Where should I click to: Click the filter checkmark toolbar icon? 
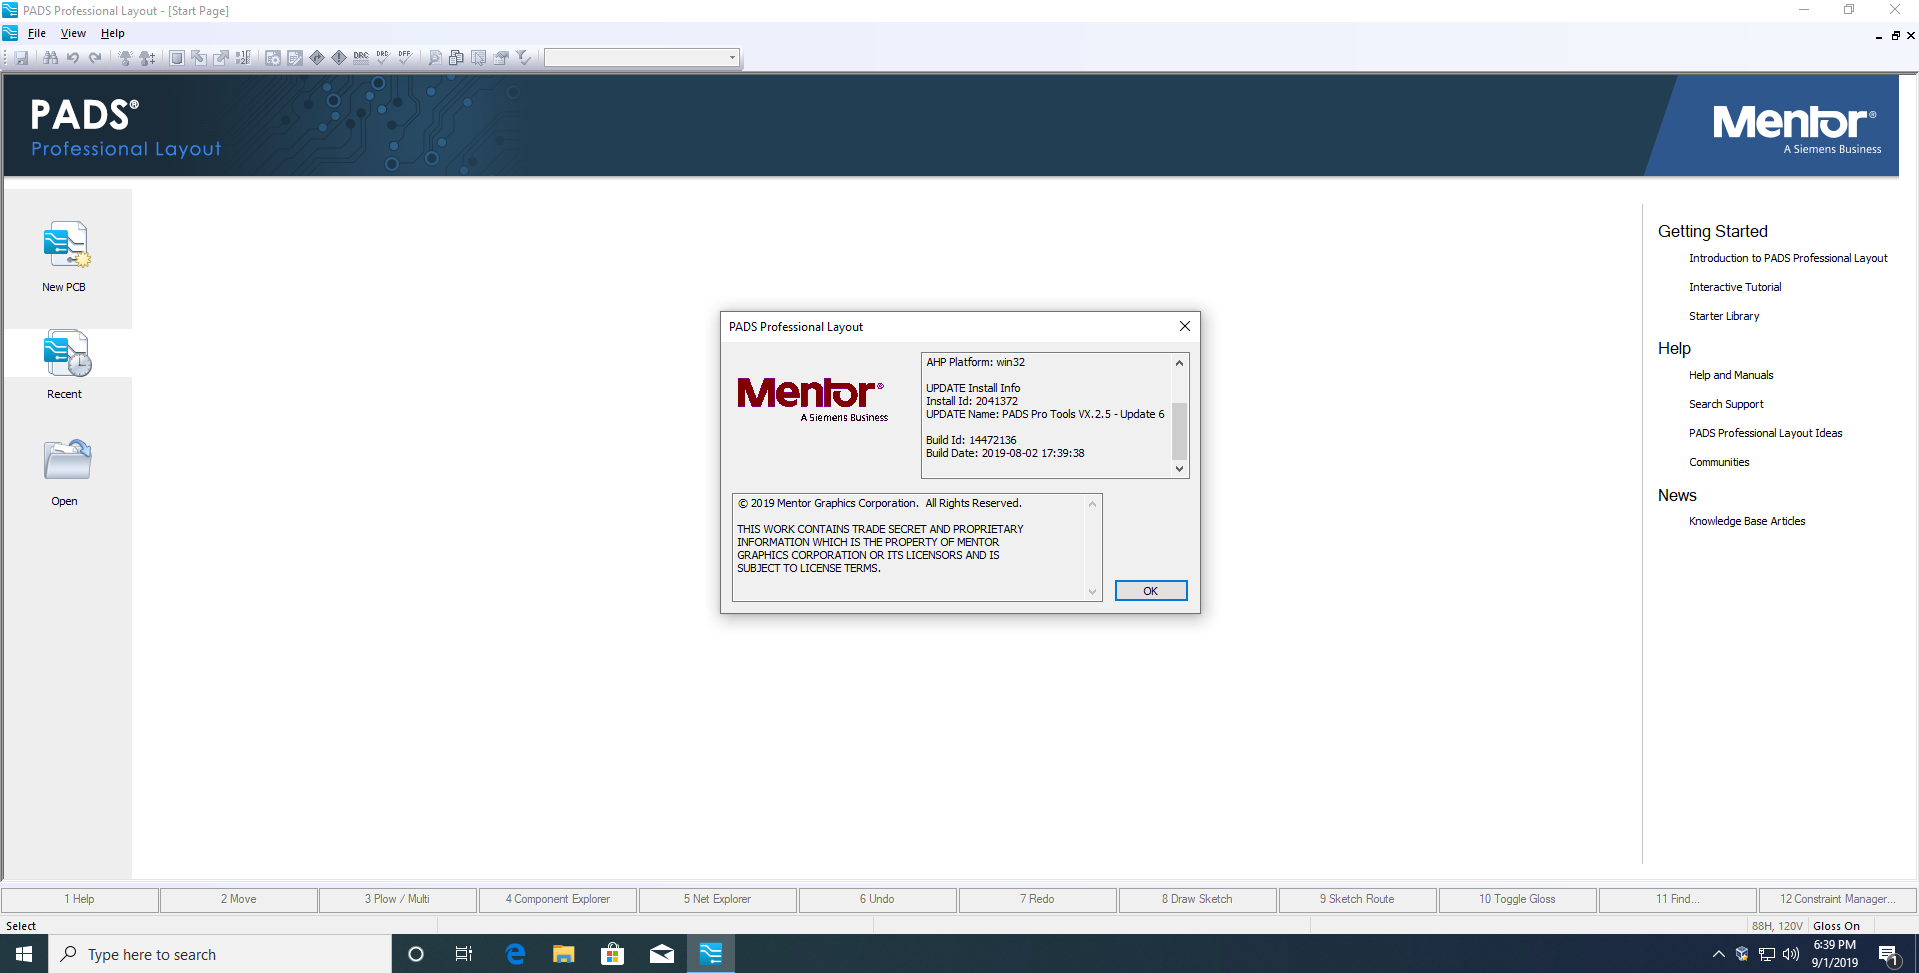(523, 58)
